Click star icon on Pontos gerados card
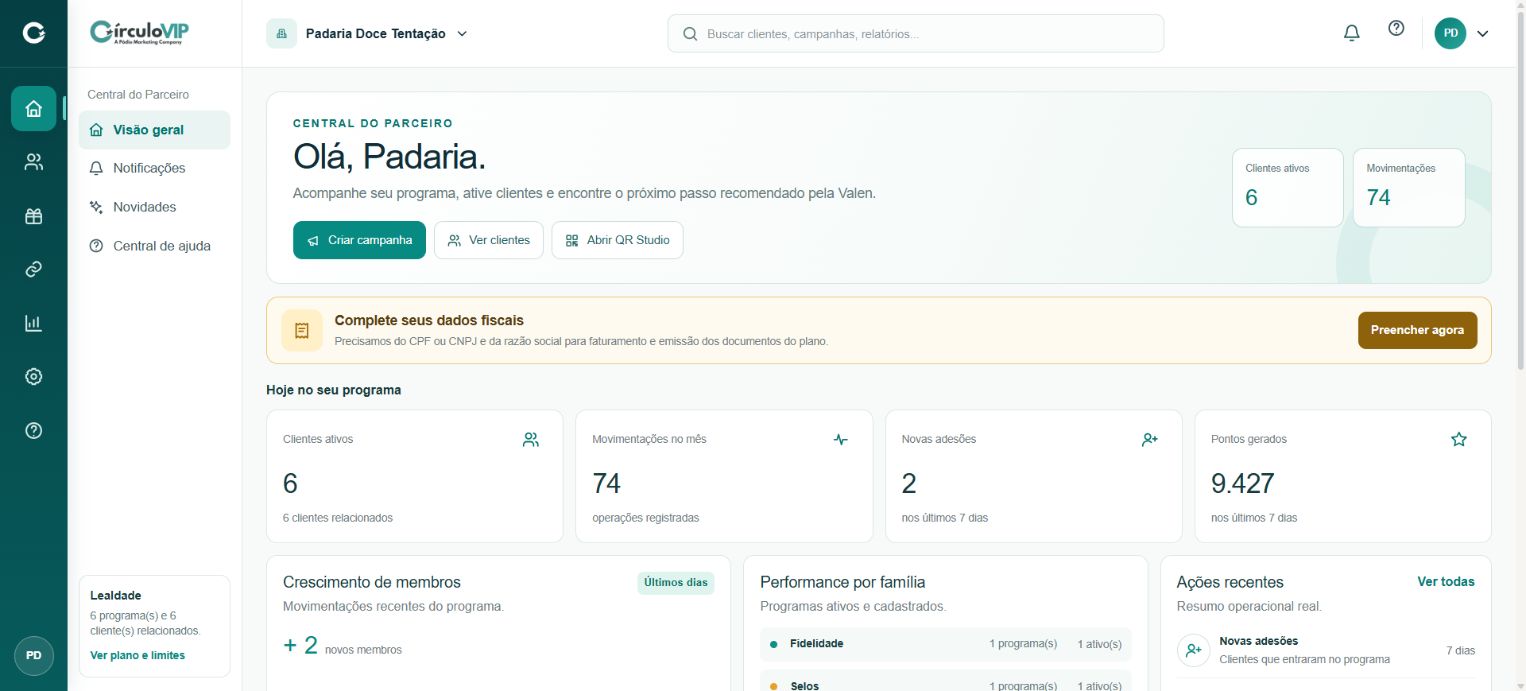 pos(1459,439)
